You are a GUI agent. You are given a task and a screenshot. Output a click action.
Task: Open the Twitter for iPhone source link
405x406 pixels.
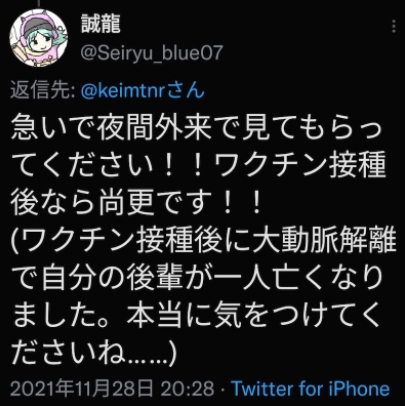[310, 389]
